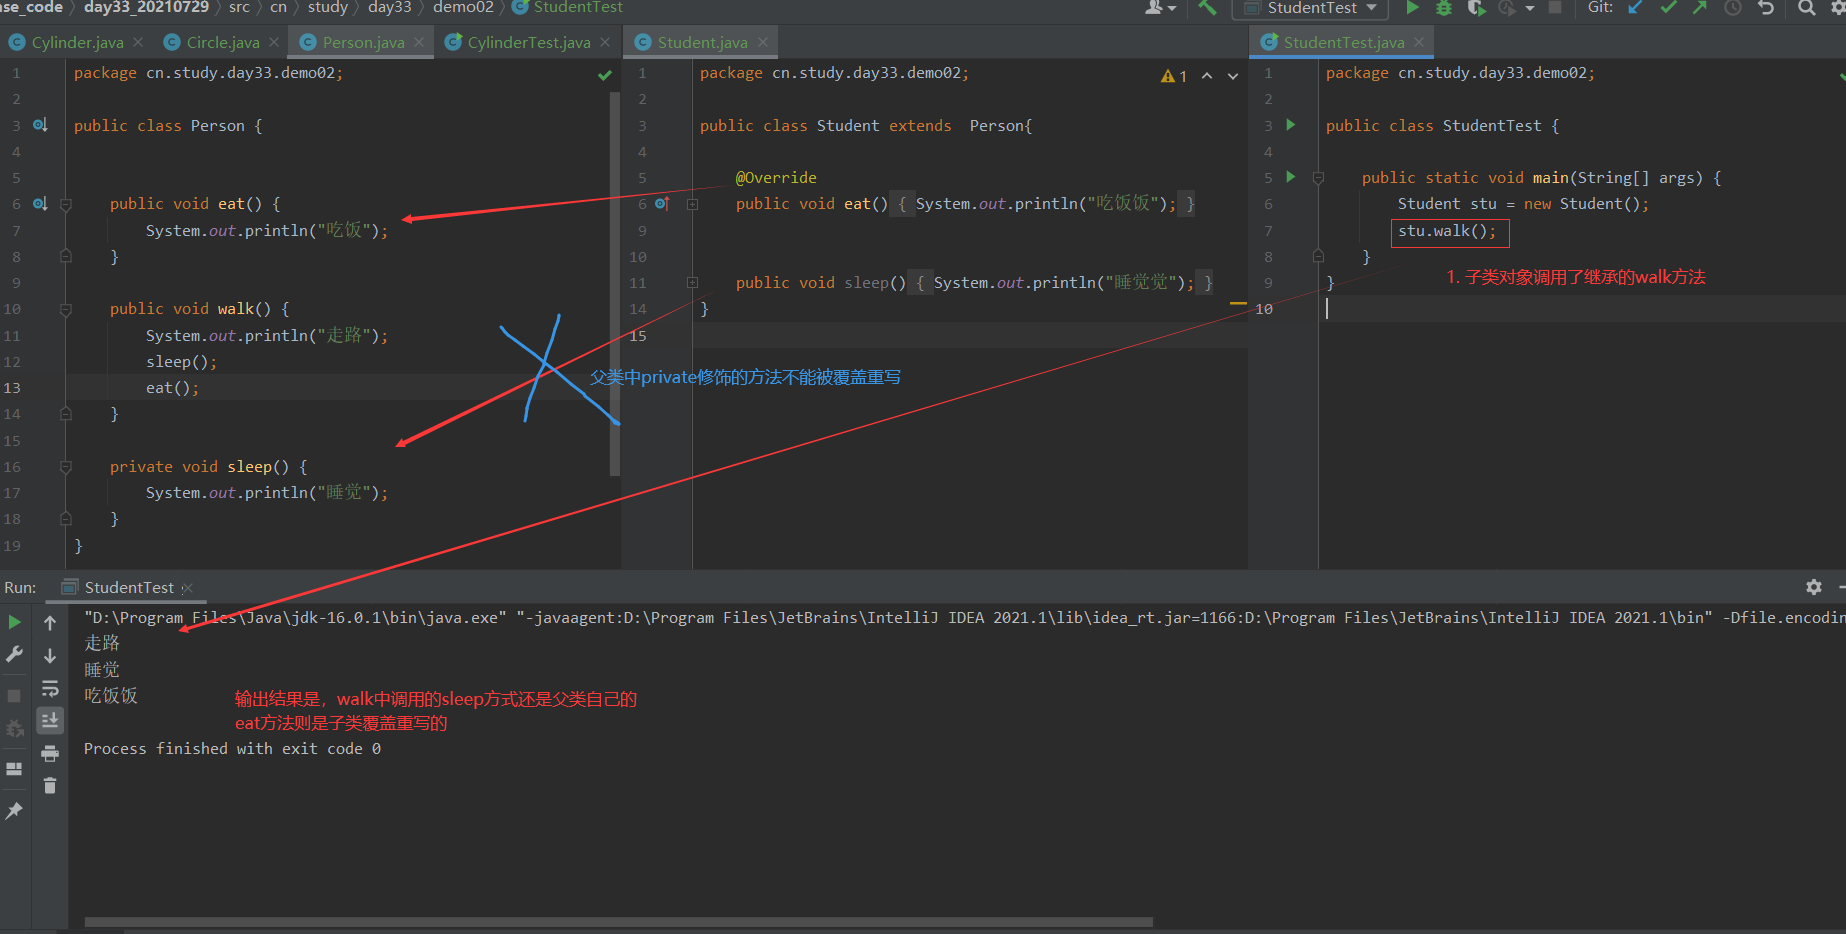The image size is (1846, 934).
Task: Click study breadcrumb in navigation bar
Action: [328, 7]
